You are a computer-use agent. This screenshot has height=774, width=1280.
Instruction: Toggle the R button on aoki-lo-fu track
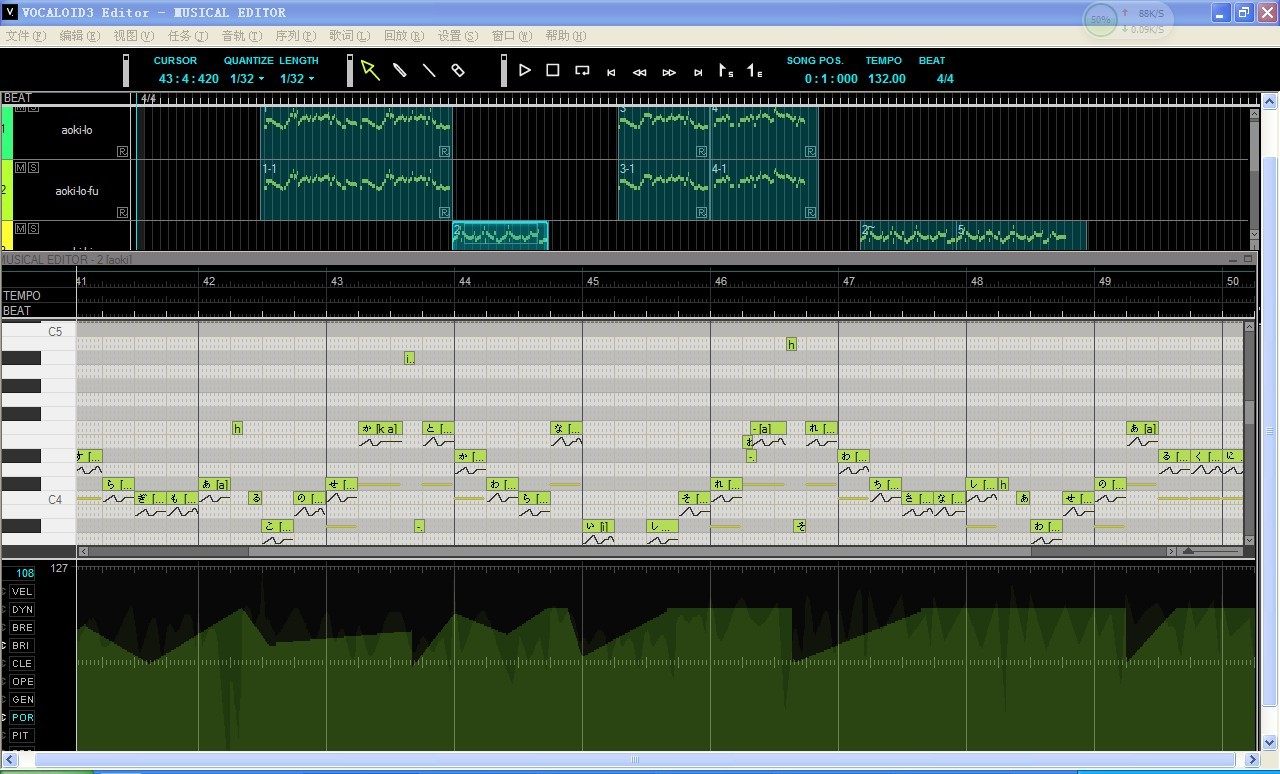122,212
